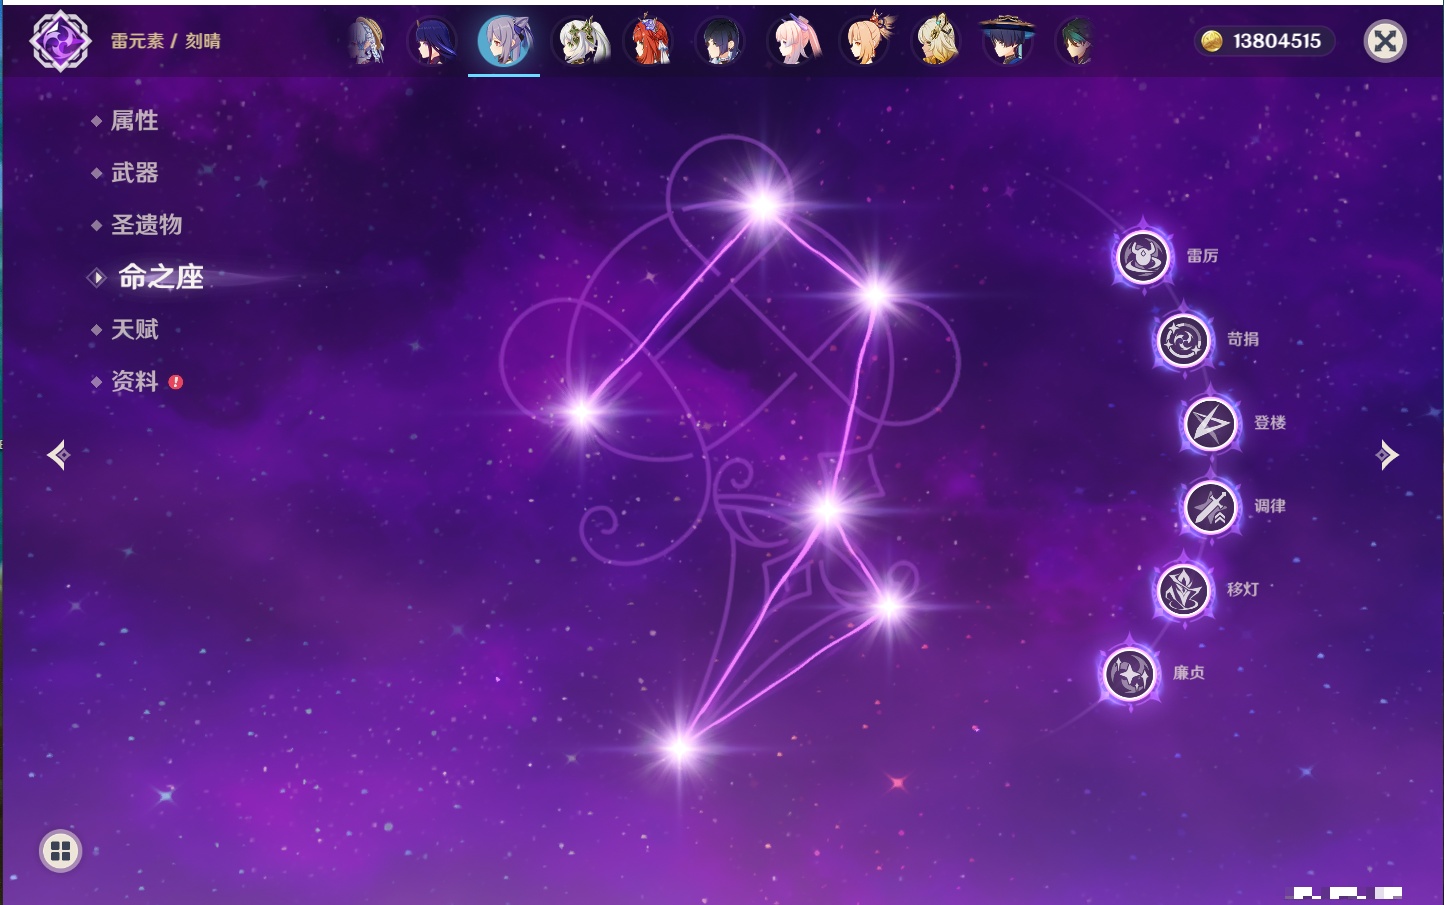Go to the 圣遗物 artifacts tab
This screenshot has width=1444, height=905.
pyautogui.click(x=146, y=225)
